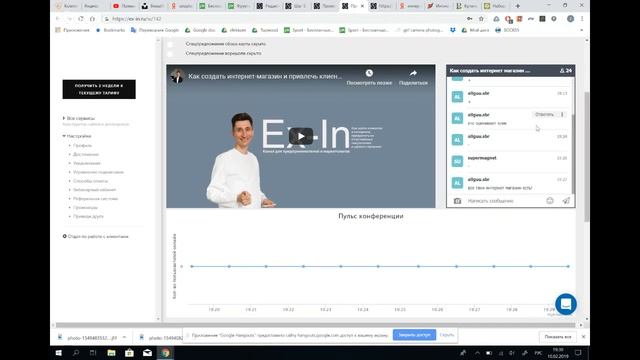
Task: Click Show all downloads button
Action: [558, 337]
